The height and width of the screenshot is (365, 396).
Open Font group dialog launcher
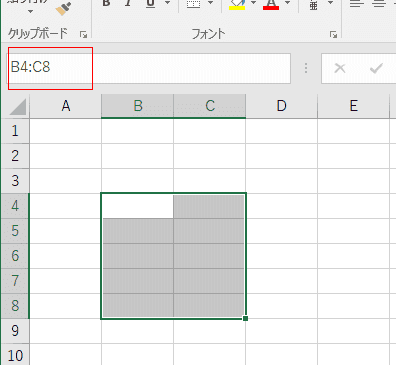[333, 34]
